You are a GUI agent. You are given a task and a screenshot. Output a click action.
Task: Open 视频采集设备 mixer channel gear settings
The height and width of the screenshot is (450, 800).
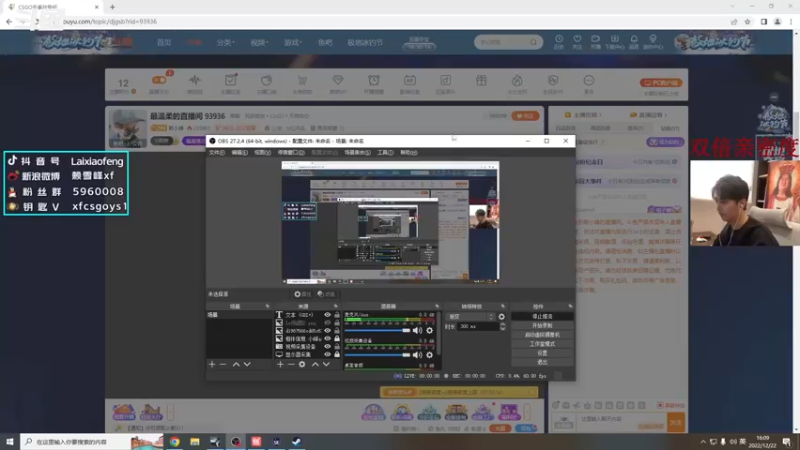pos(430,355)
